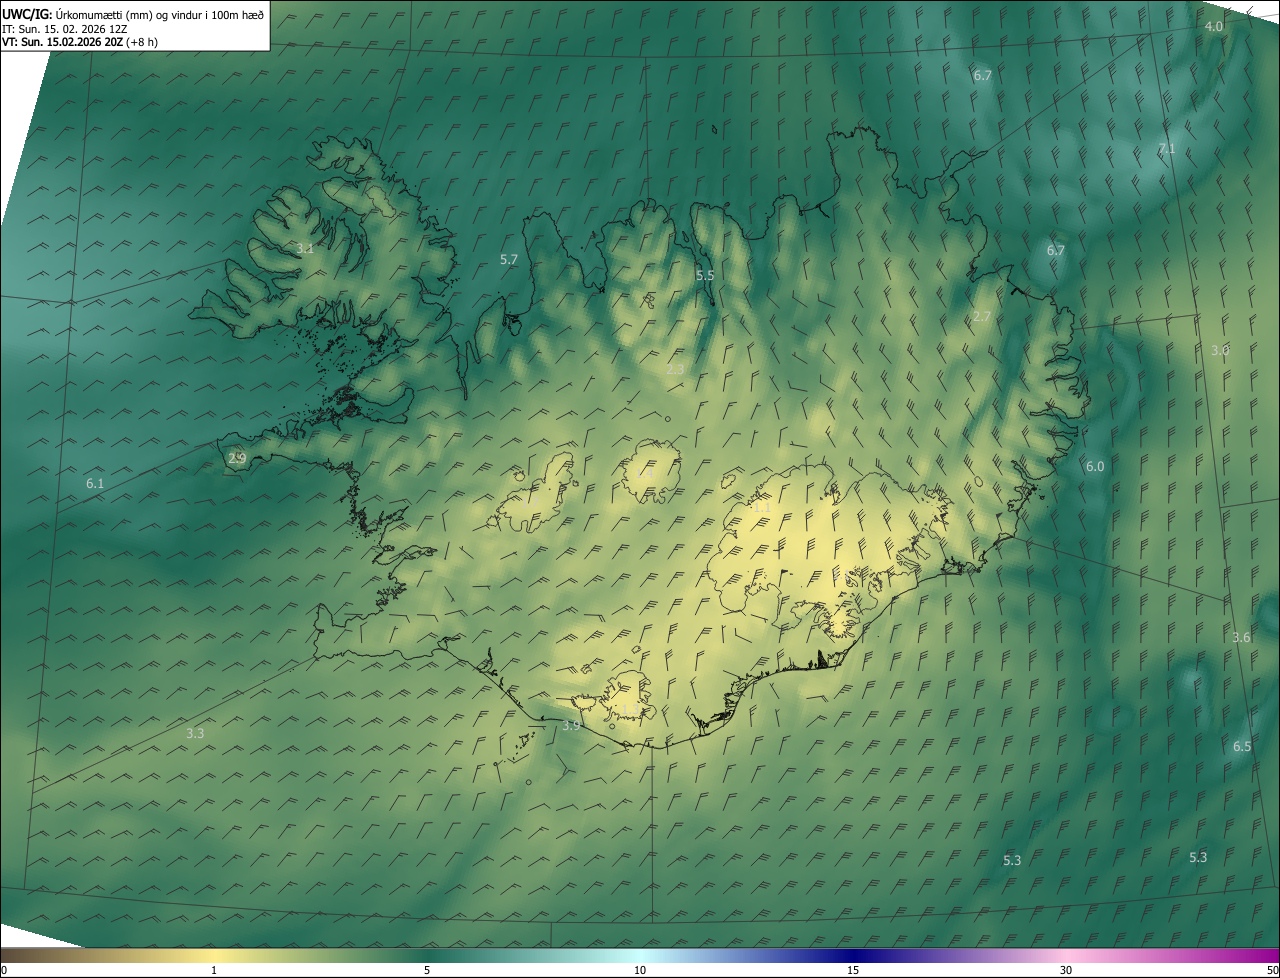Viewport: 1280px width, 978px height.
Task: Click the 50 tick label on color scale
Action: click(1272, 970)
